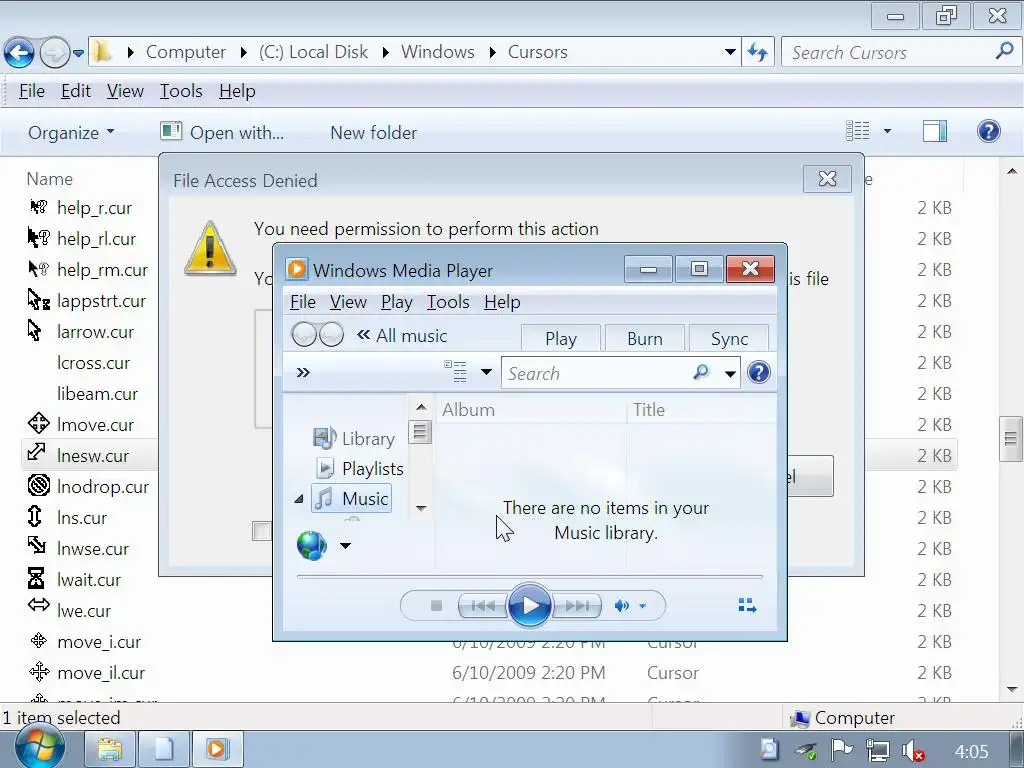Toggle the Explorer preview pane
Image resolution: width=1024 pixels, height=768 pixels.
[x=935, y=131]
